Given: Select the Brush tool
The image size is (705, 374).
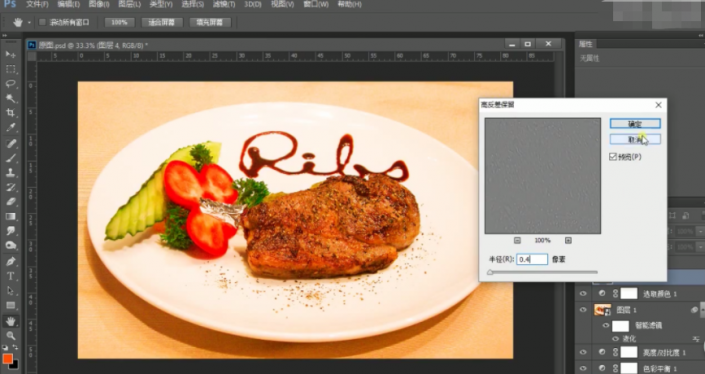Looking at the screenshot, I should click(10, 158).
